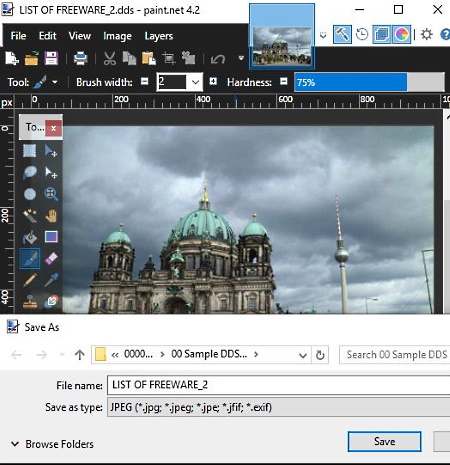Adjust the Hardness 75% slider
Image resolution: width=450 pixels, height=465 pixels.
tap(369, 82)
